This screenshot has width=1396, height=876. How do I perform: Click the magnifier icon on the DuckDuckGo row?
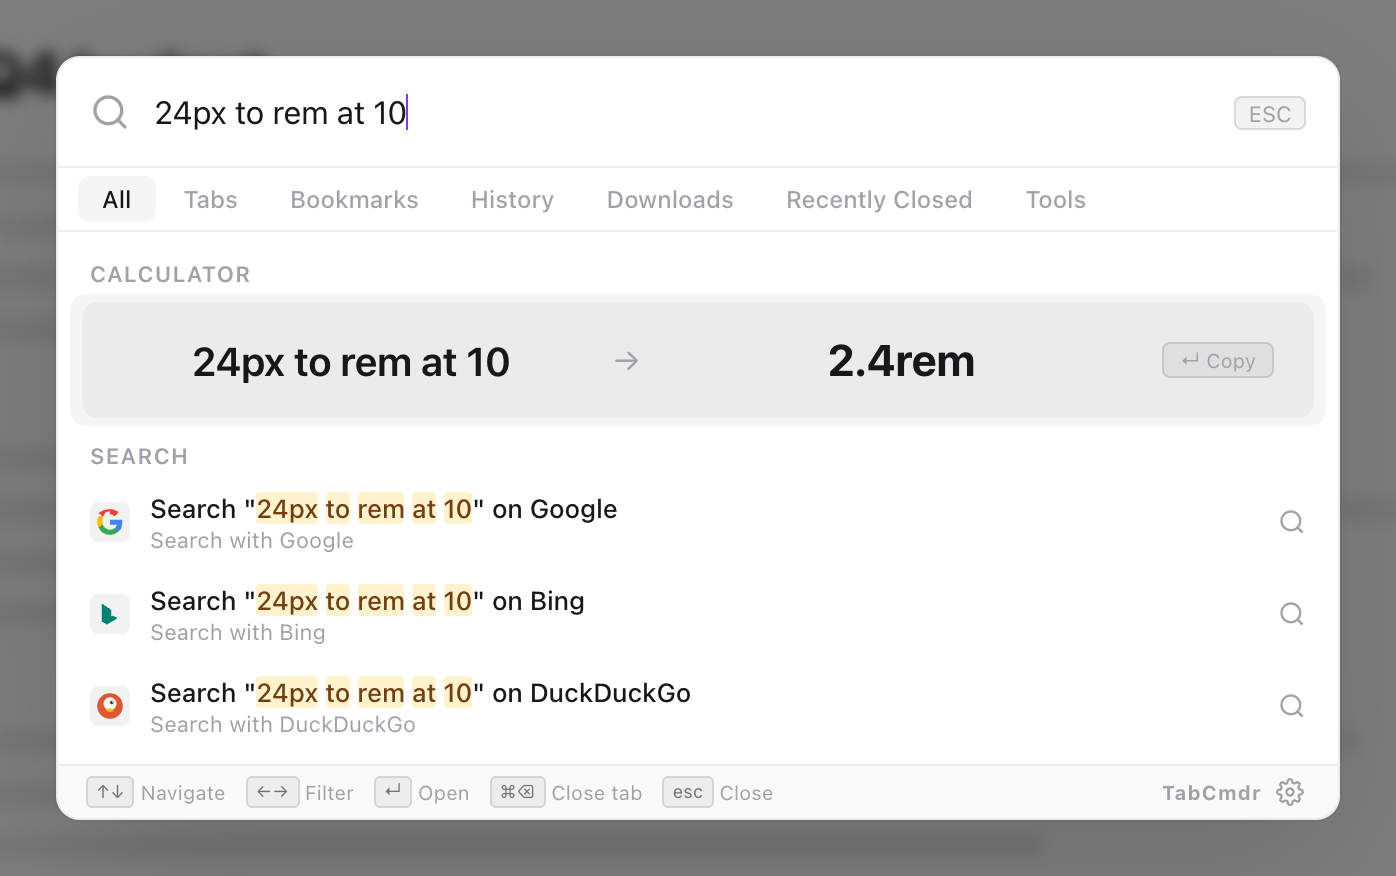point(1292,706)
